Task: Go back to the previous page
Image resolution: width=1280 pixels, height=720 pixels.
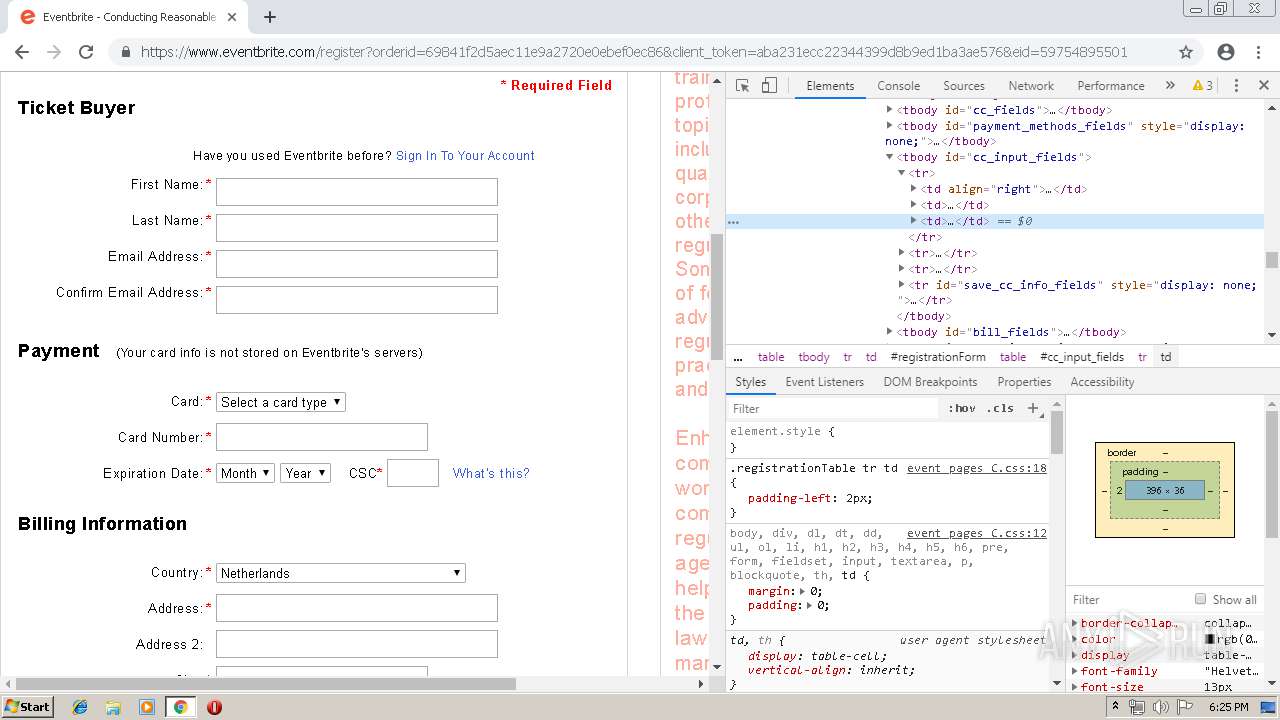Action: pos(22,52)
